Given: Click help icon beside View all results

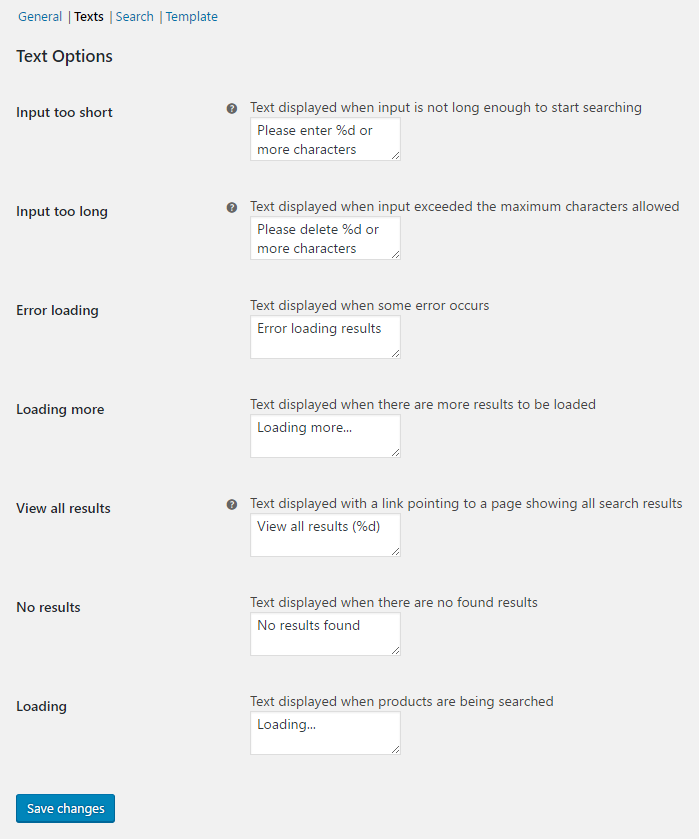Looking at the screenshot, I should pos(232,505).
